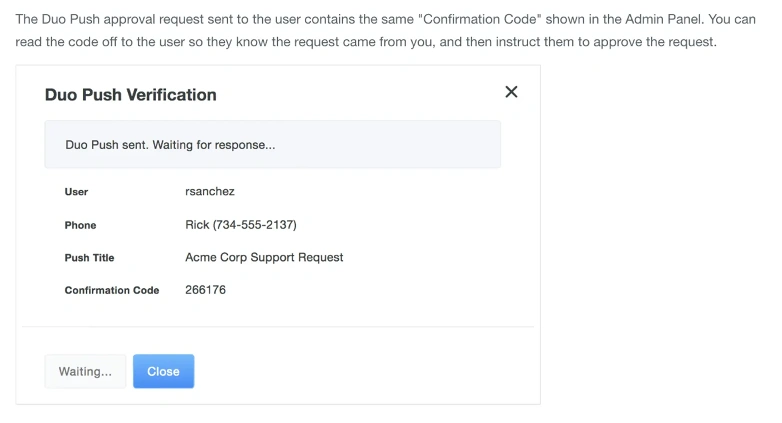Select the 'Duo Push sent' status banner
782x423 pixels.
coord(272,145)
